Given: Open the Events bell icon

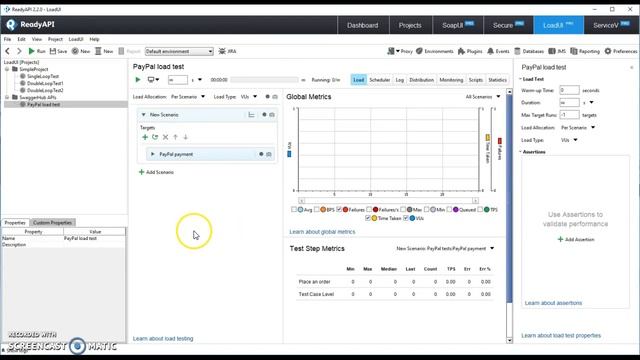Looking at the screenshot, I should pyautogui.click(x=491, y=51).
